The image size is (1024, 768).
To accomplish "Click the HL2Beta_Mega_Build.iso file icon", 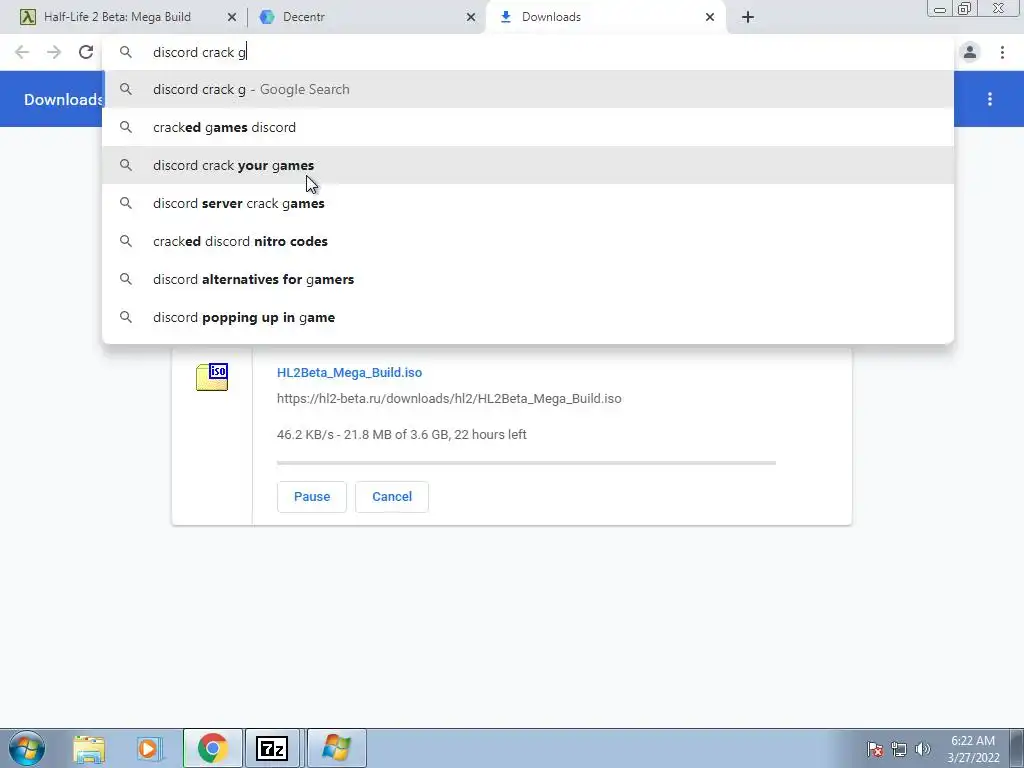I will pyautogui.click(x=212, y=377).
